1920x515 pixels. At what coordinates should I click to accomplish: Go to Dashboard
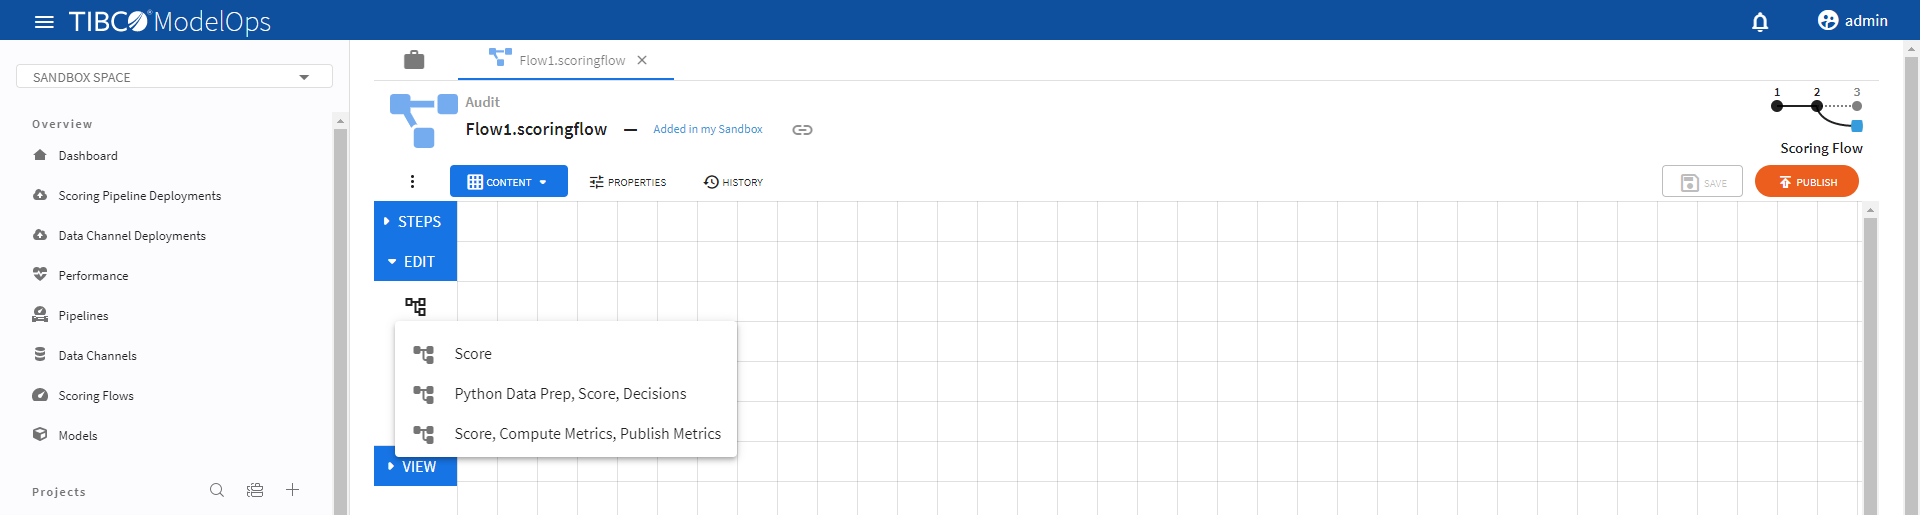click(88, 156)
